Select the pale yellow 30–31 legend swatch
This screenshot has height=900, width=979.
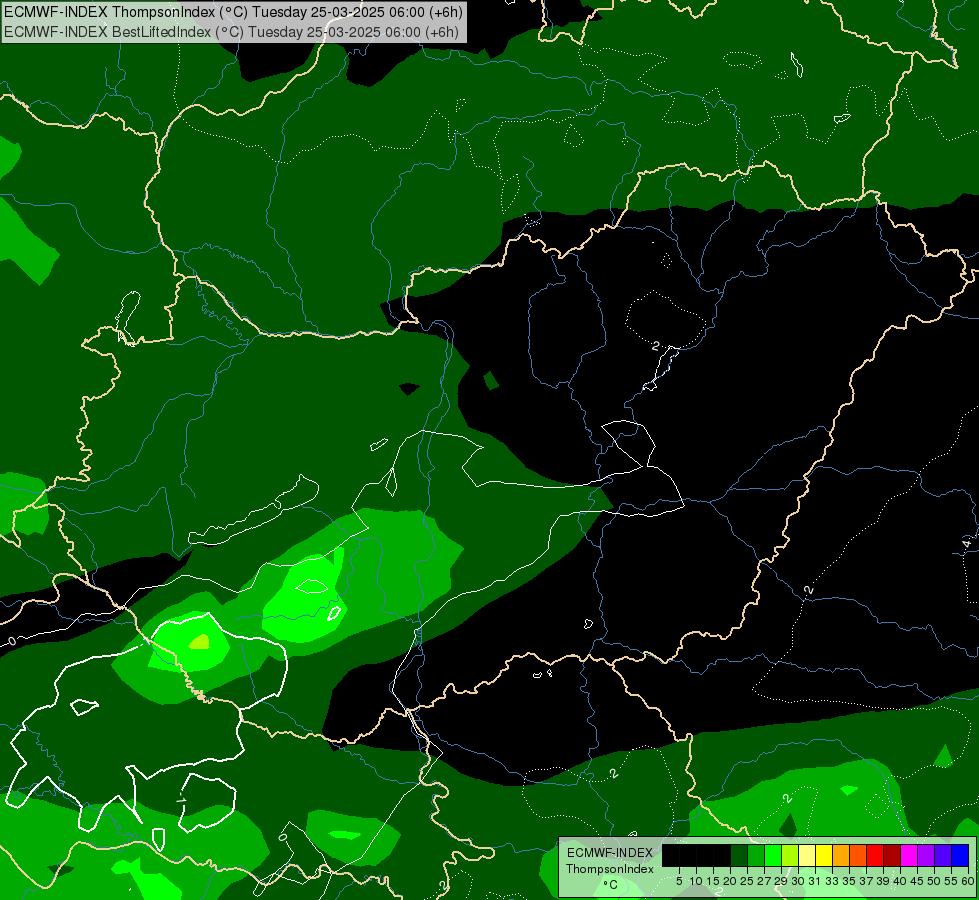tap(807, 855)
